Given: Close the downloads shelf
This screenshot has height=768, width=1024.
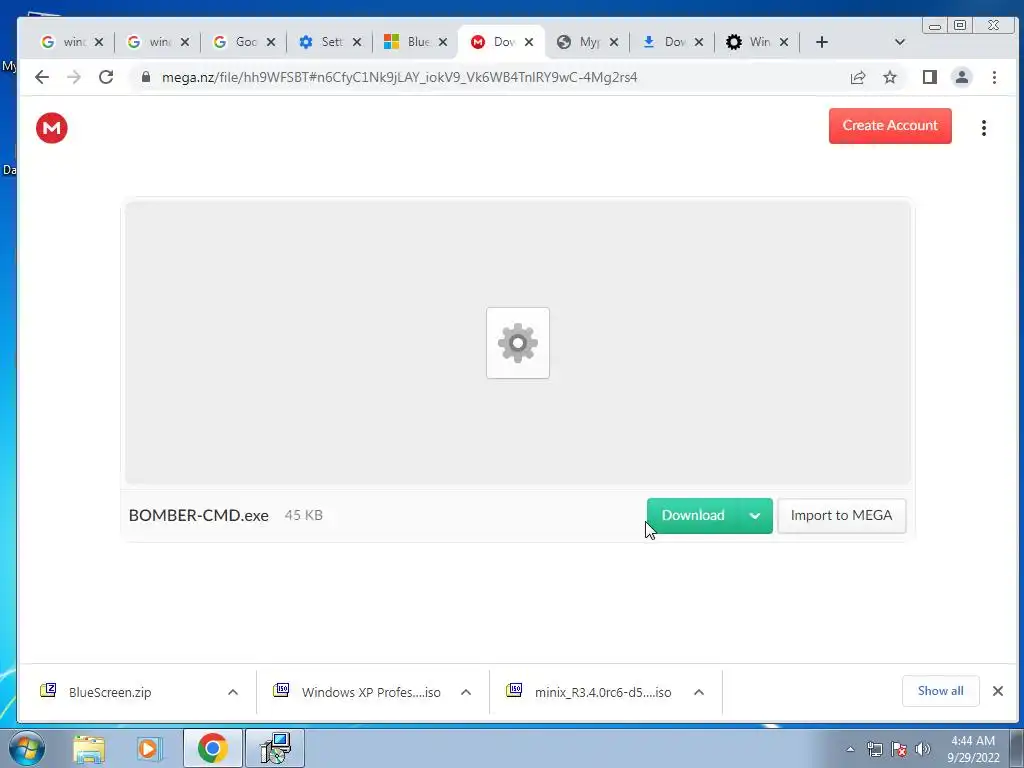Looking at the screenshot, I should point(997,691).
